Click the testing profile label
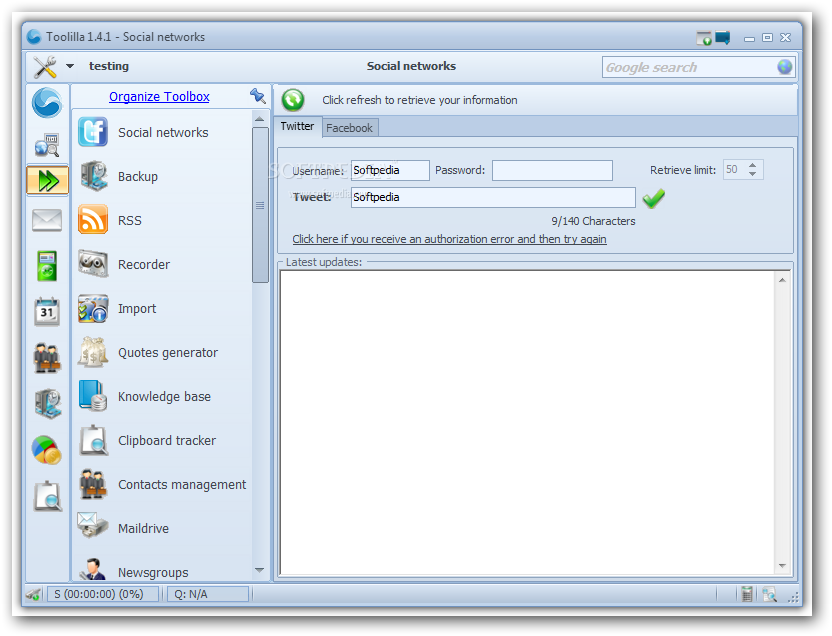The image size is (832, 636). [109, 66]
